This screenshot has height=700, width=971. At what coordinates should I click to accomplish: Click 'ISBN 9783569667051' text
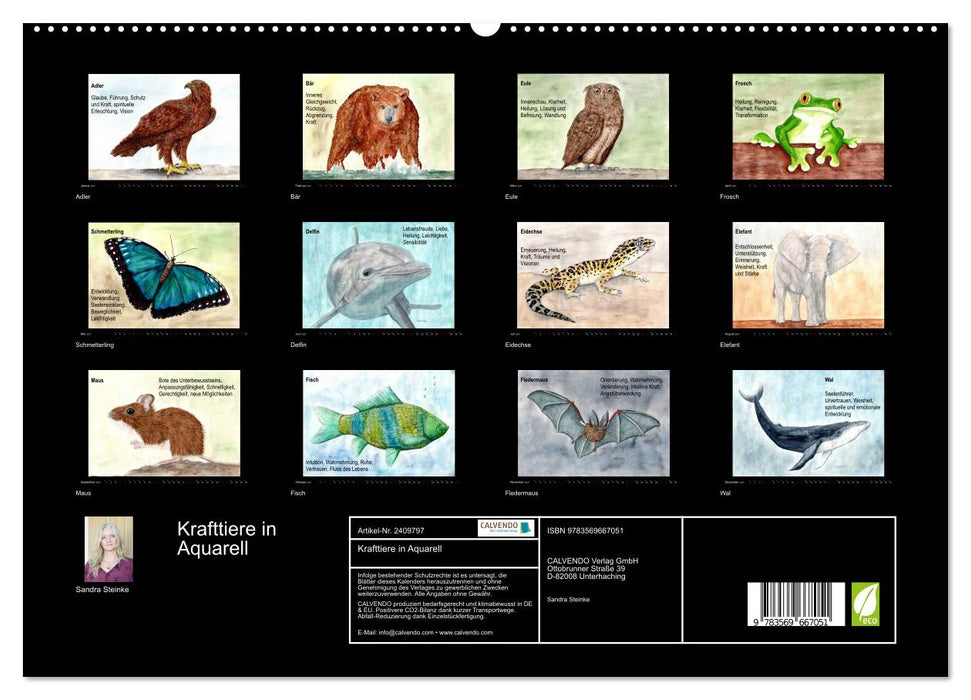(x=585, y=530)
